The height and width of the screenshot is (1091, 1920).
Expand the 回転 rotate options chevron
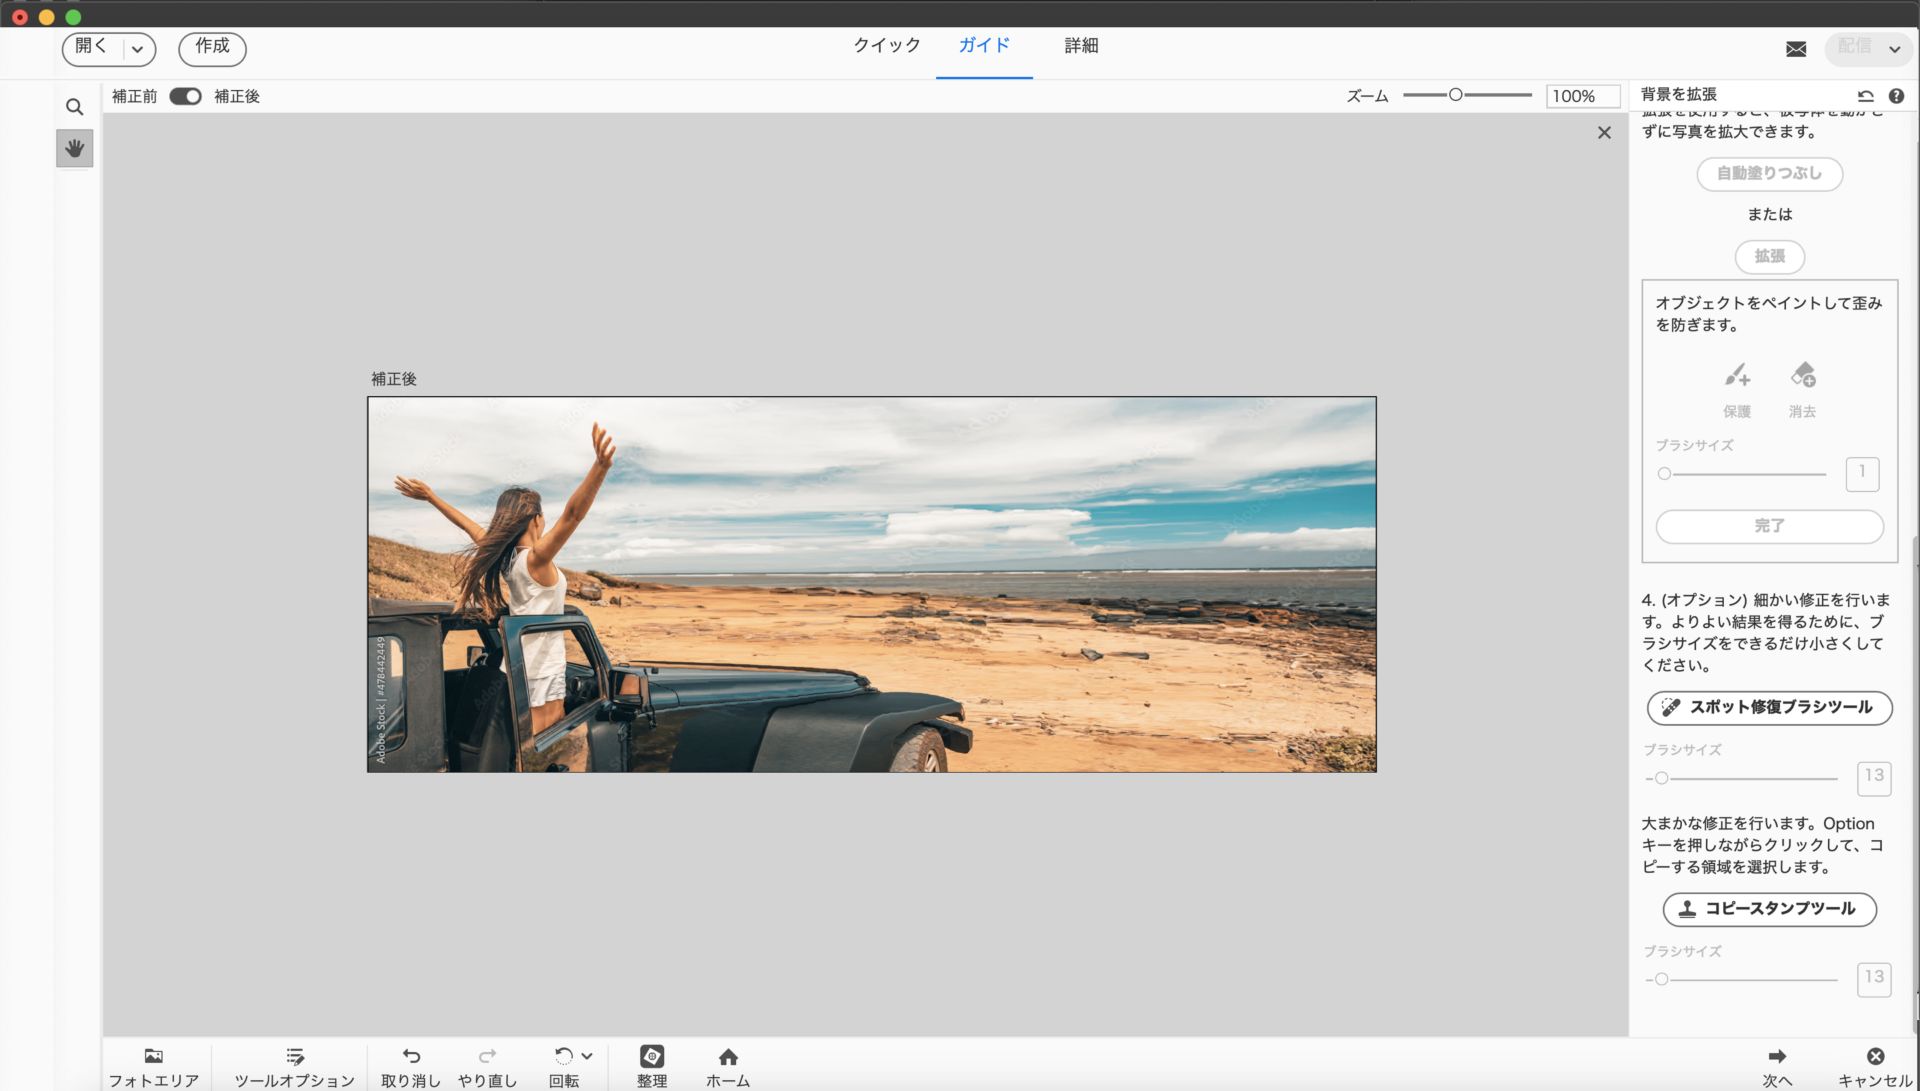coord(585,1056)
